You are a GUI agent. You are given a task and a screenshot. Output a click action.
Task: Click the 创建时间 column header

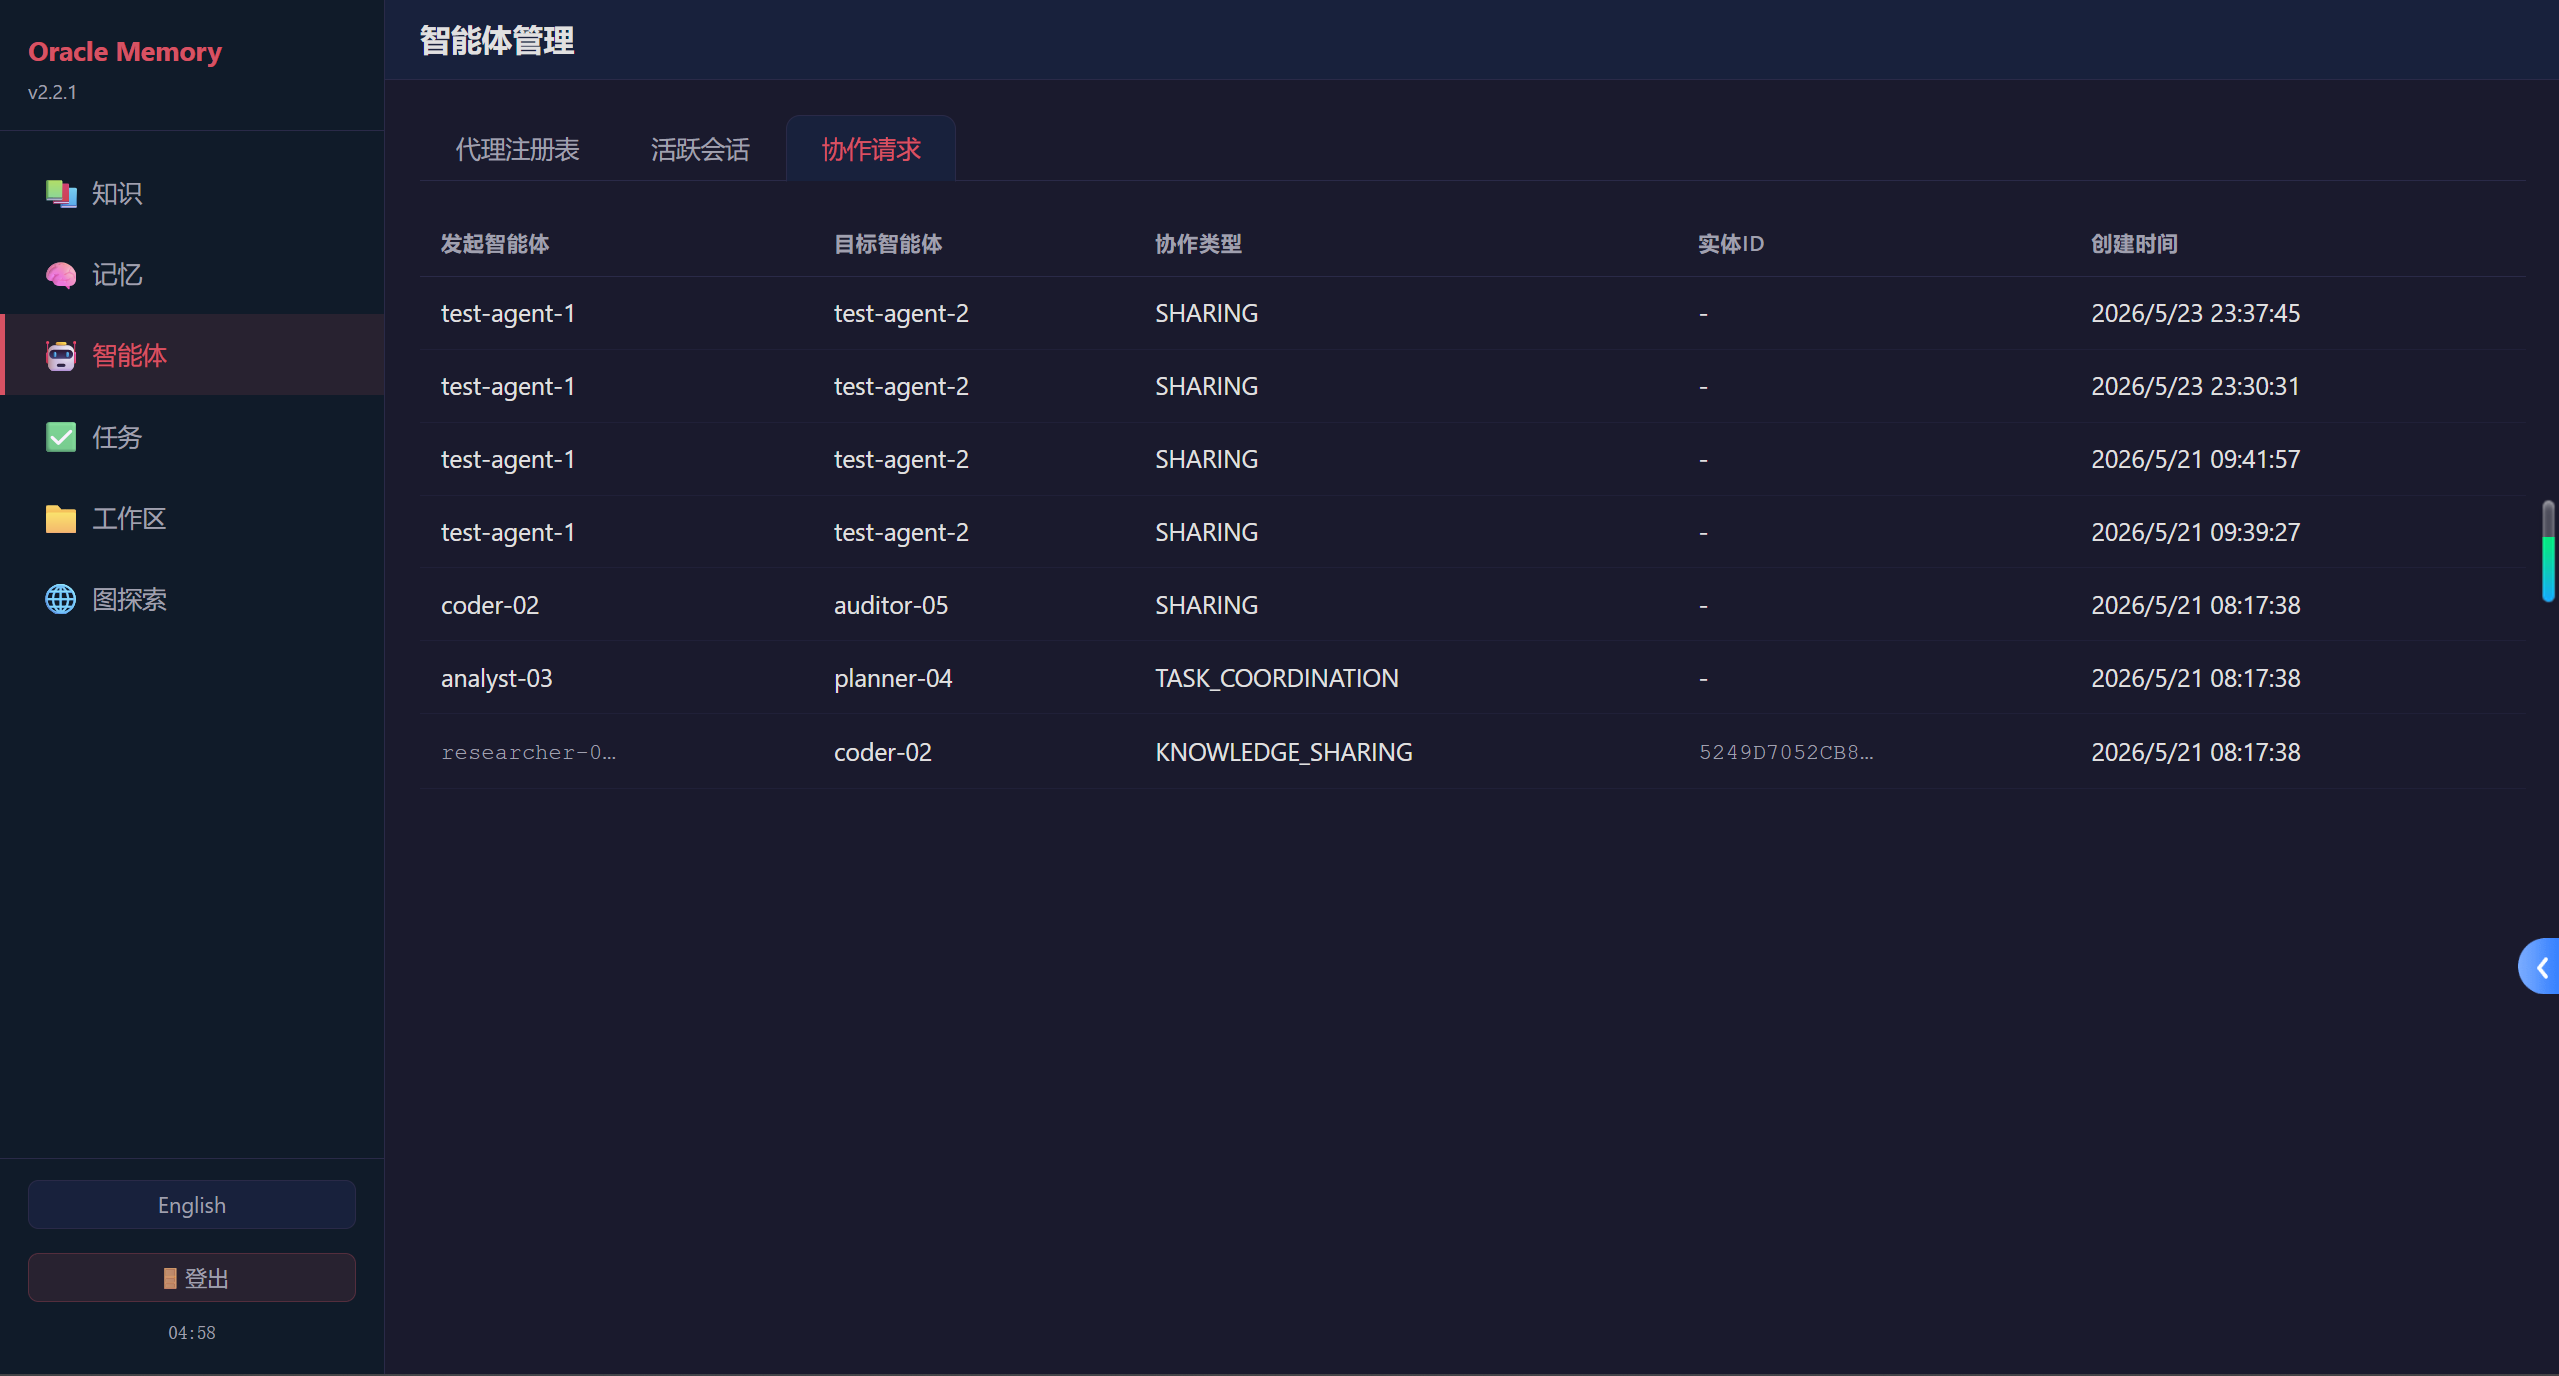pos(2134,244)
